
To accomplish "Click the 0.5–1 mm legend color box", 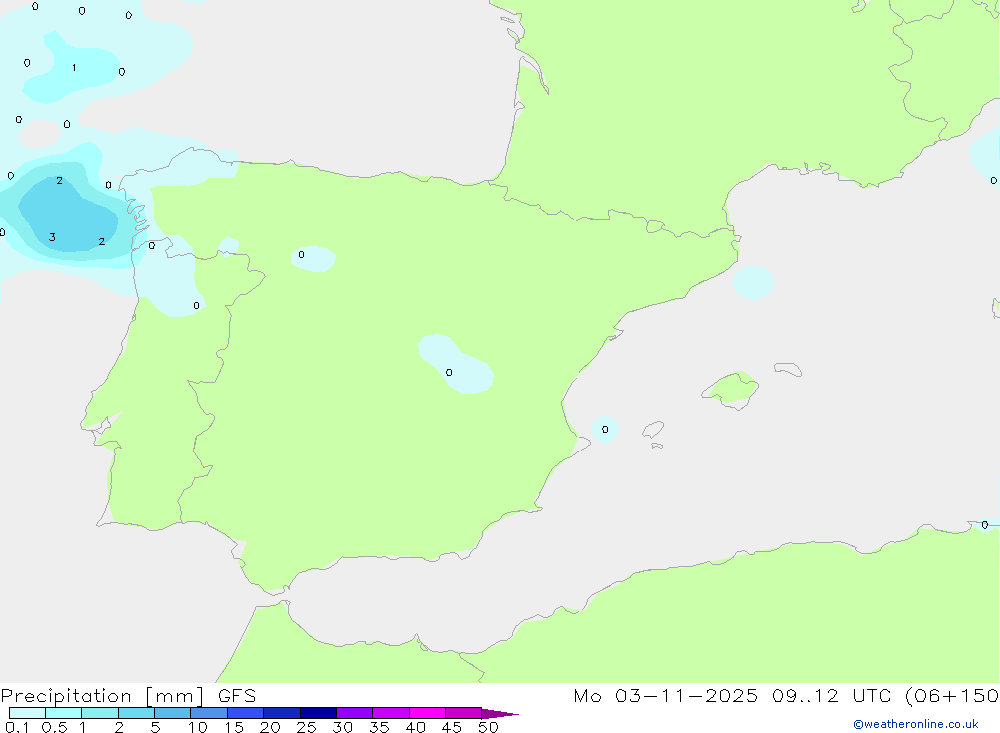I will pyautogui.click(x=63, y=713).
